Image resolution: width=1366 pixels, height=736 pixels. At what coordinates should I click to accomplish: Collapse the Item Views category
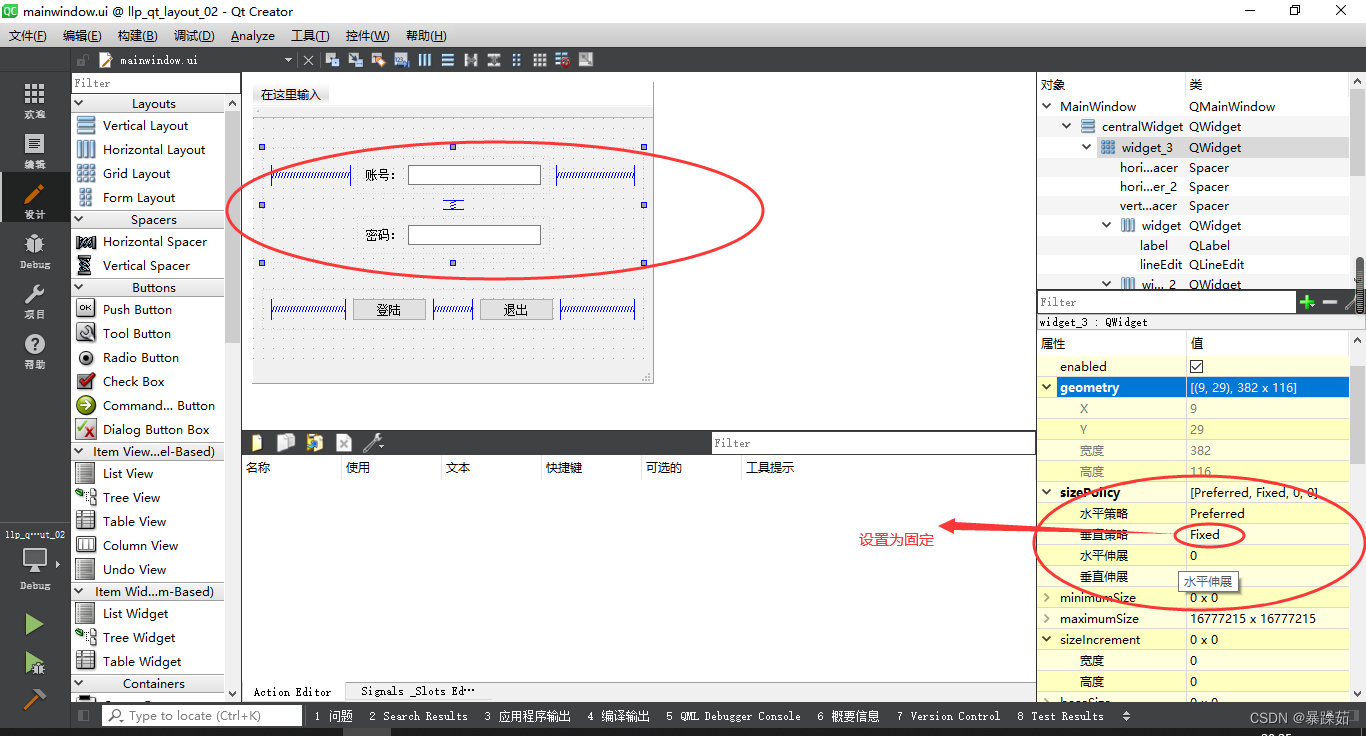(81, 451)
